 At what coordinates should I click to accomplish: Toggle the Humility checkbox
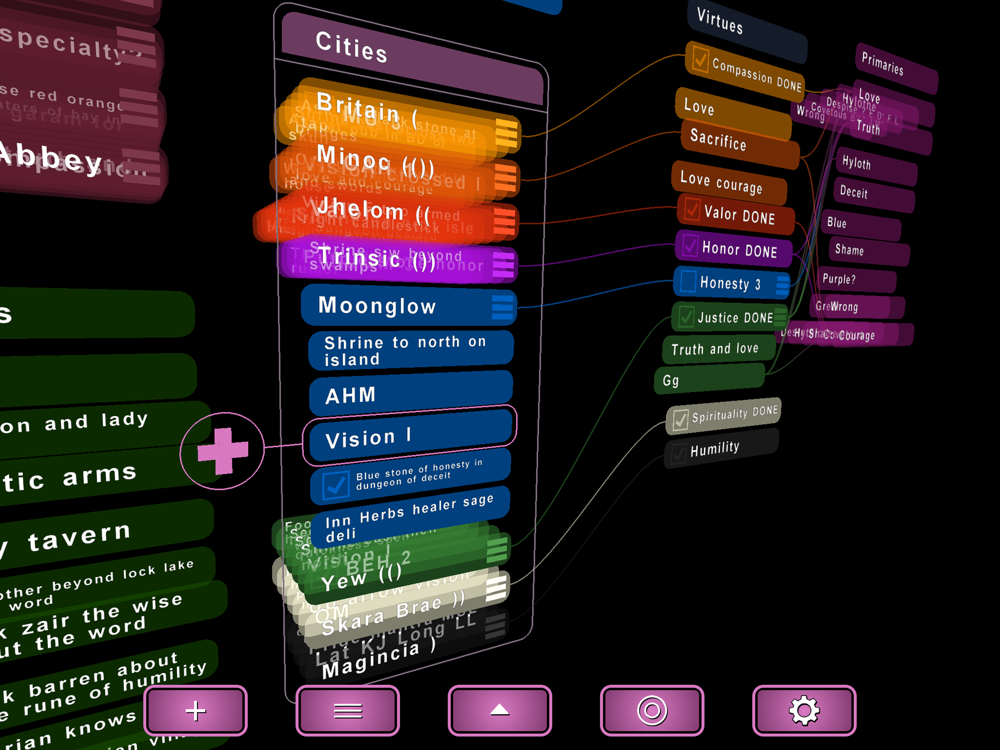(677, 453)
